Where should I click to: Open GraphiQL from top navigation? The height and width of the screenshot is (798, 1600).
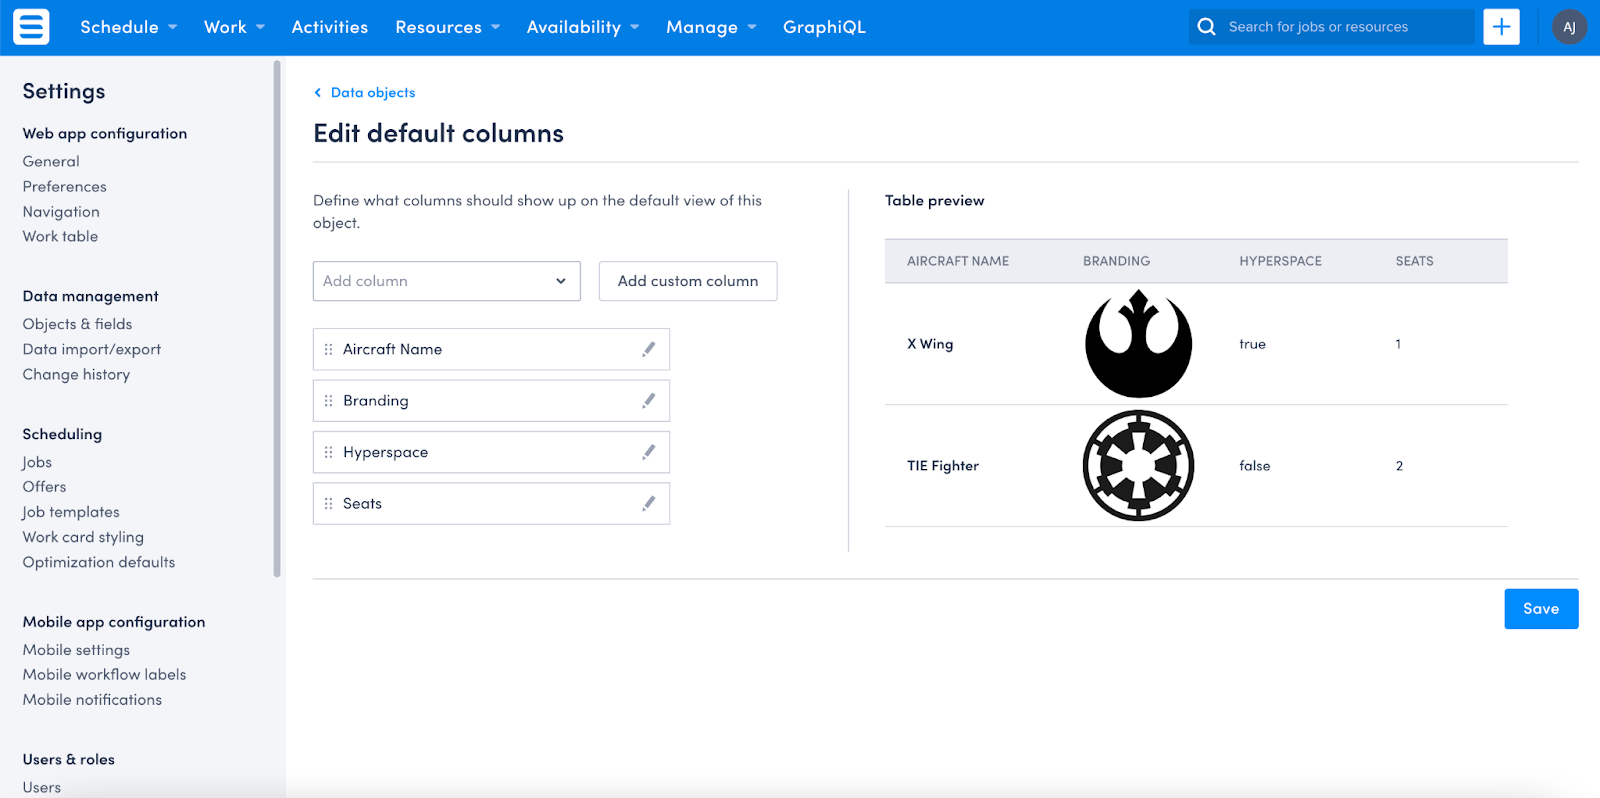pyautogui.click(x=825, y=27)
